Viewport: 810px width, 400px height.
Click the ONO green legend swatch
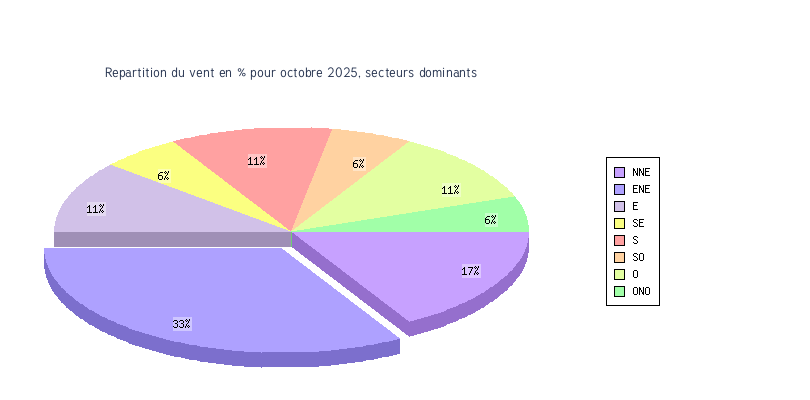(619, 291)
